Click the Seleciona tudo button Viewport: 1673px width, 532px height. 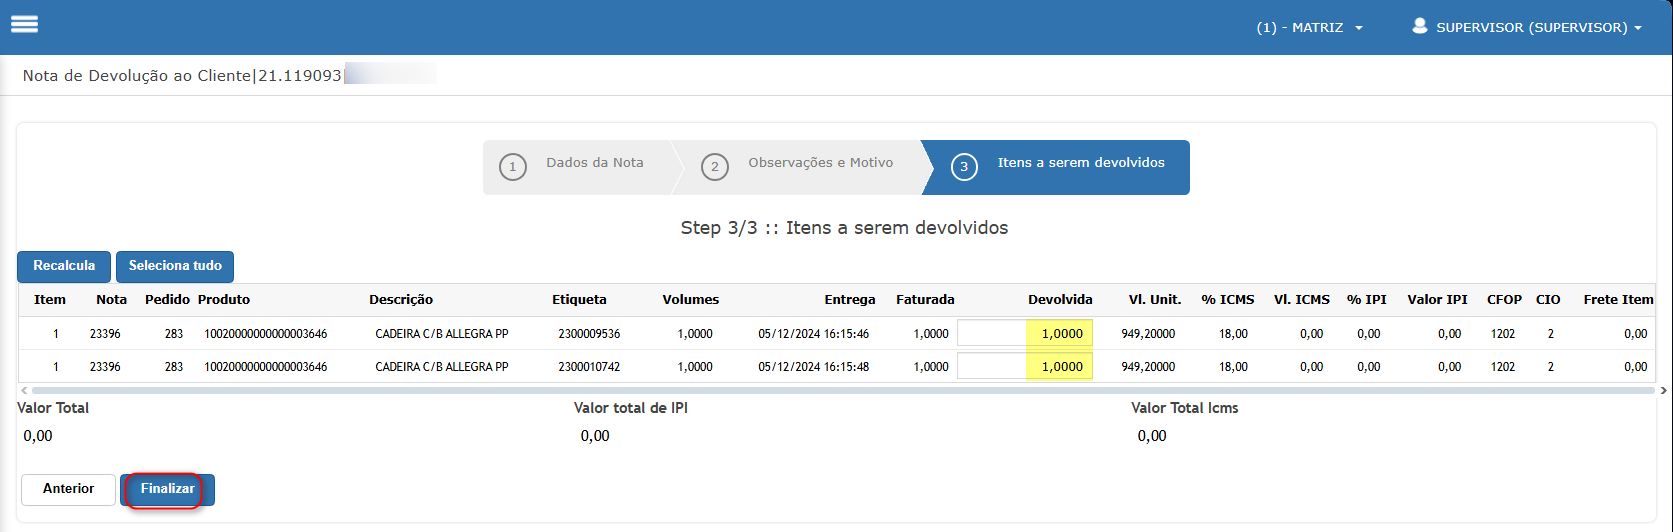click(175, 266)
